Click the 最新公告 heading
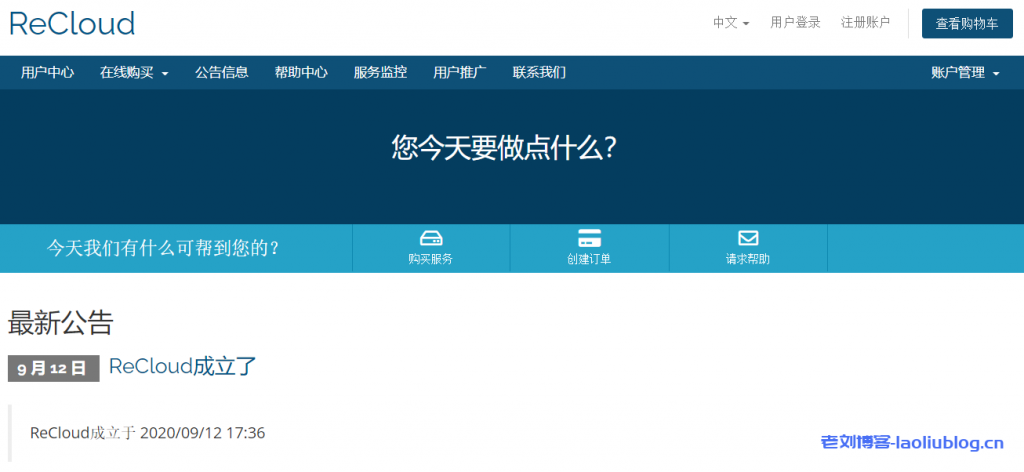The height and width of the screenshot is (472, 1024). point(61,323)
